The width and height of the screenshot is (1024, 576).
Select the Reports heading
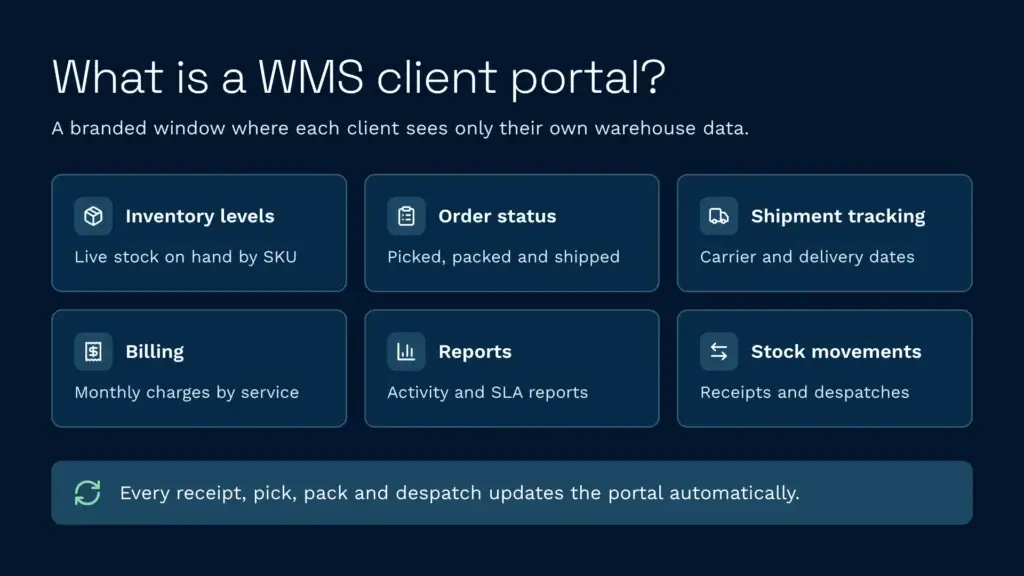click(x=475, y=352)
